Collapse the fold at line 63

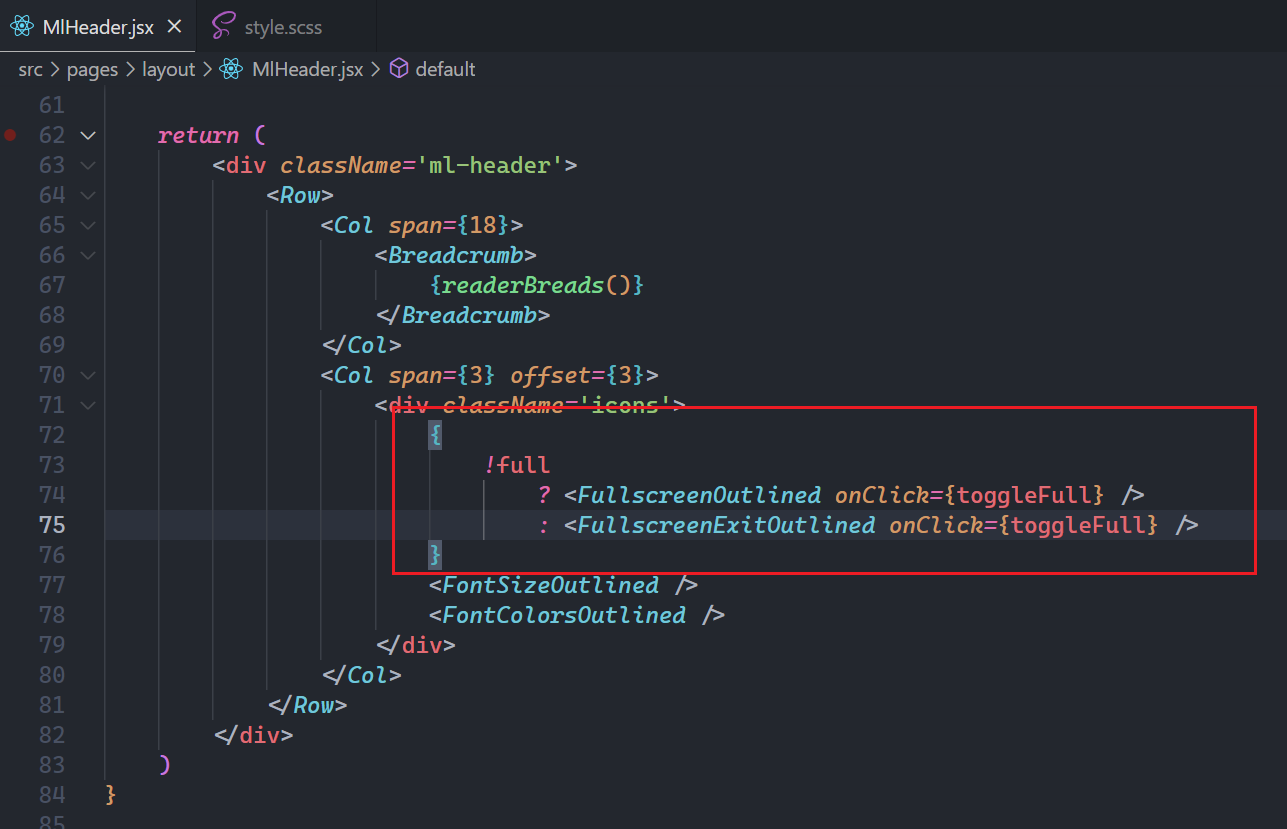point(88,165)
